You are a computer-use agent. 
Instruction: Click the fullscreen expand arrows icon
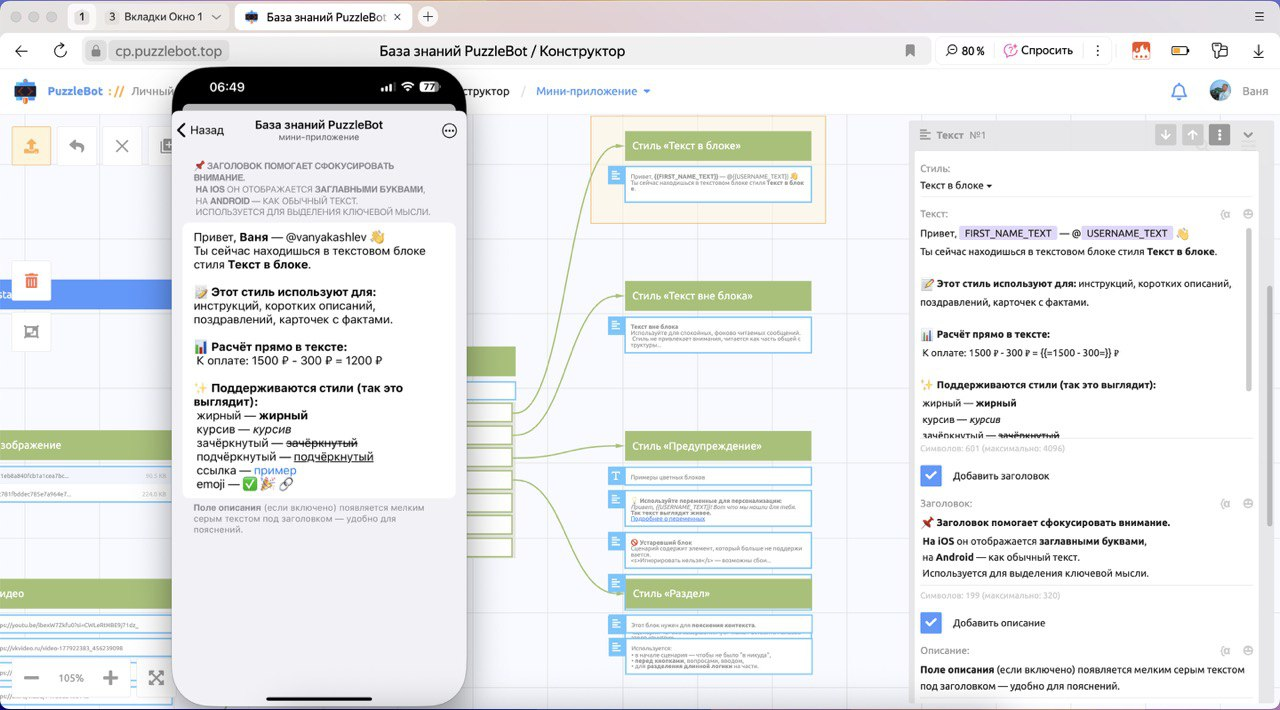click(156, 678)
